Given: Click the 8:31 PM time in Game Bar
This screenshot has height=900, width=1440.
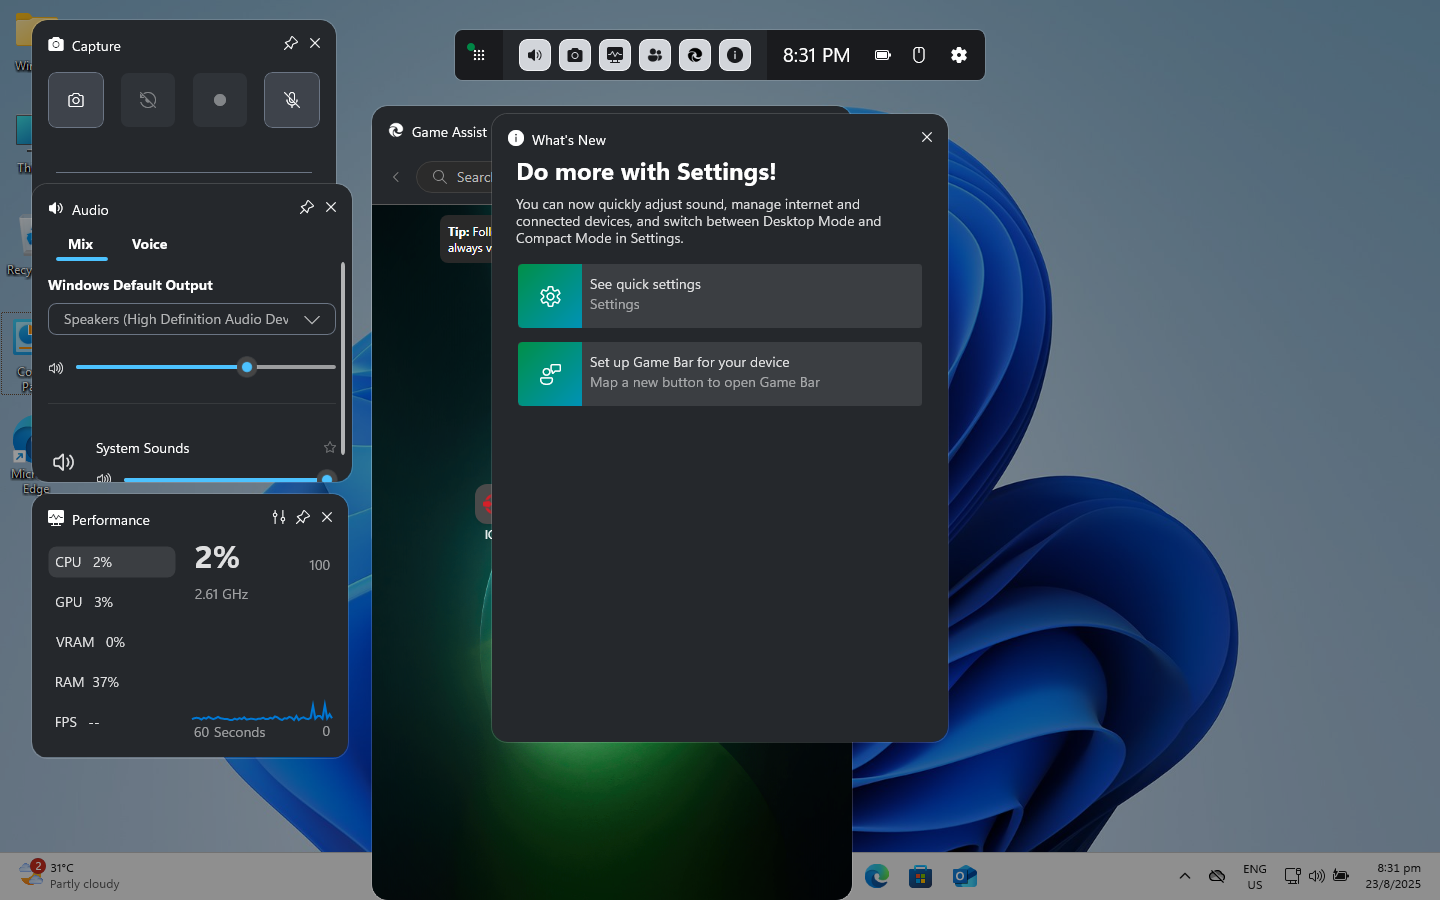Looking at the screenshot, I should pos(816,55).
